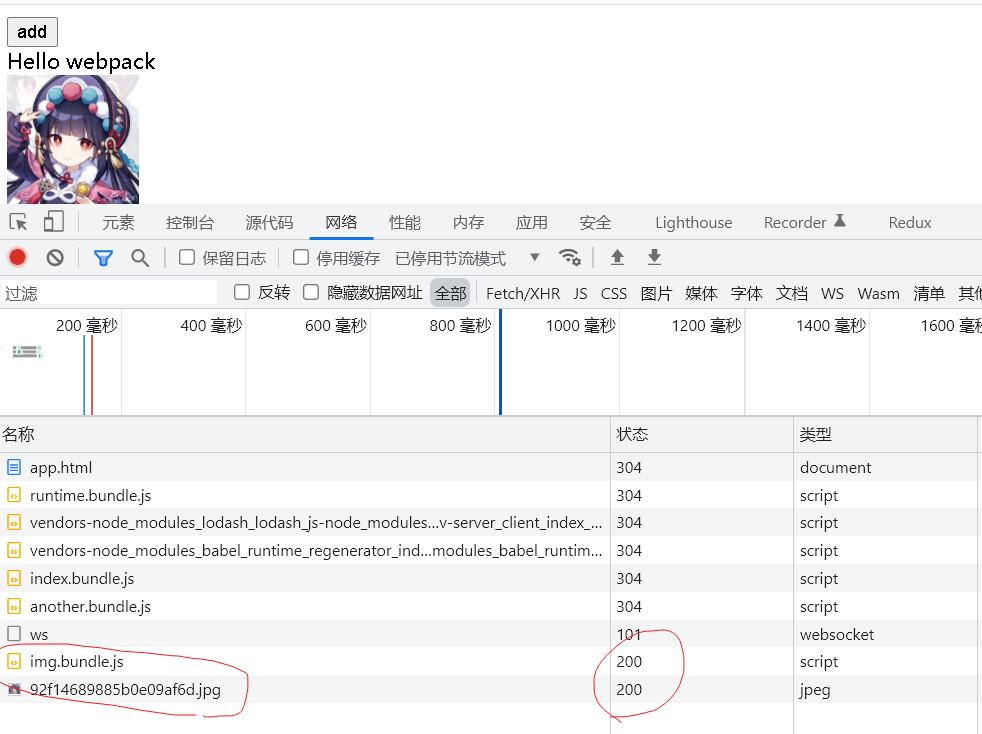Check the 反转 filter checkbox
Image resolution: width=982 pixels, height=734 pixels.
(242, 292)
